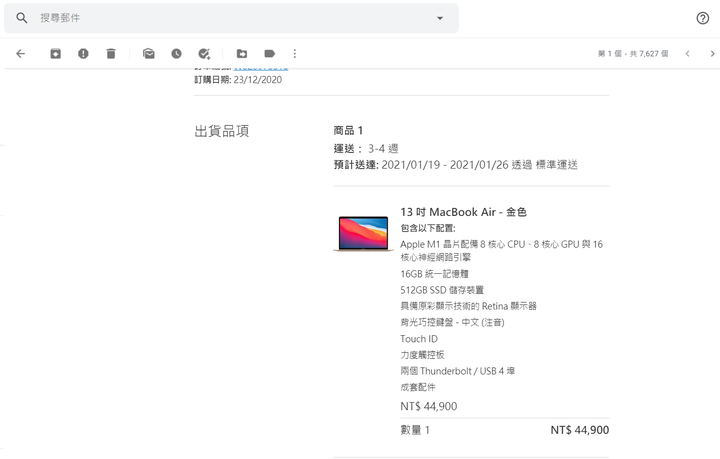Select the 背光巧控鍵盤 - 中文 (注音) line
The image size is (720, 459).
[x=452, y=323]
